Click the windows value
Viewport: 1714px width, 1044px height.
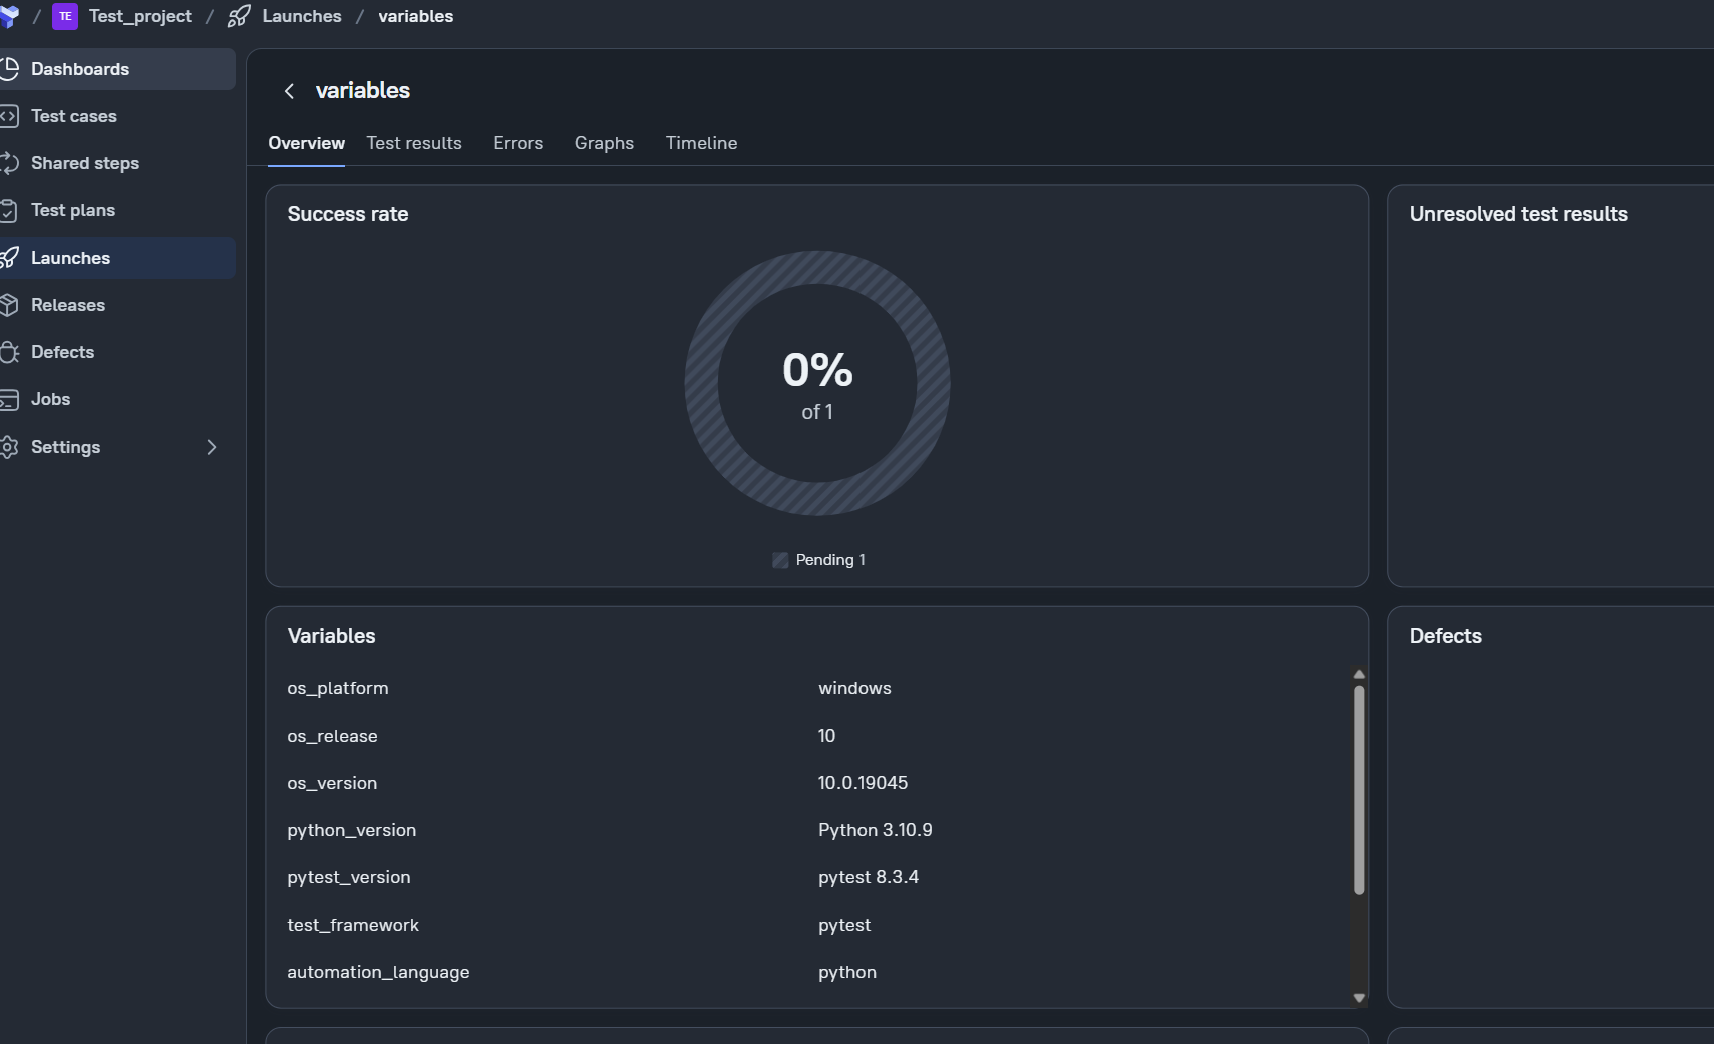[x=855, y=688]
